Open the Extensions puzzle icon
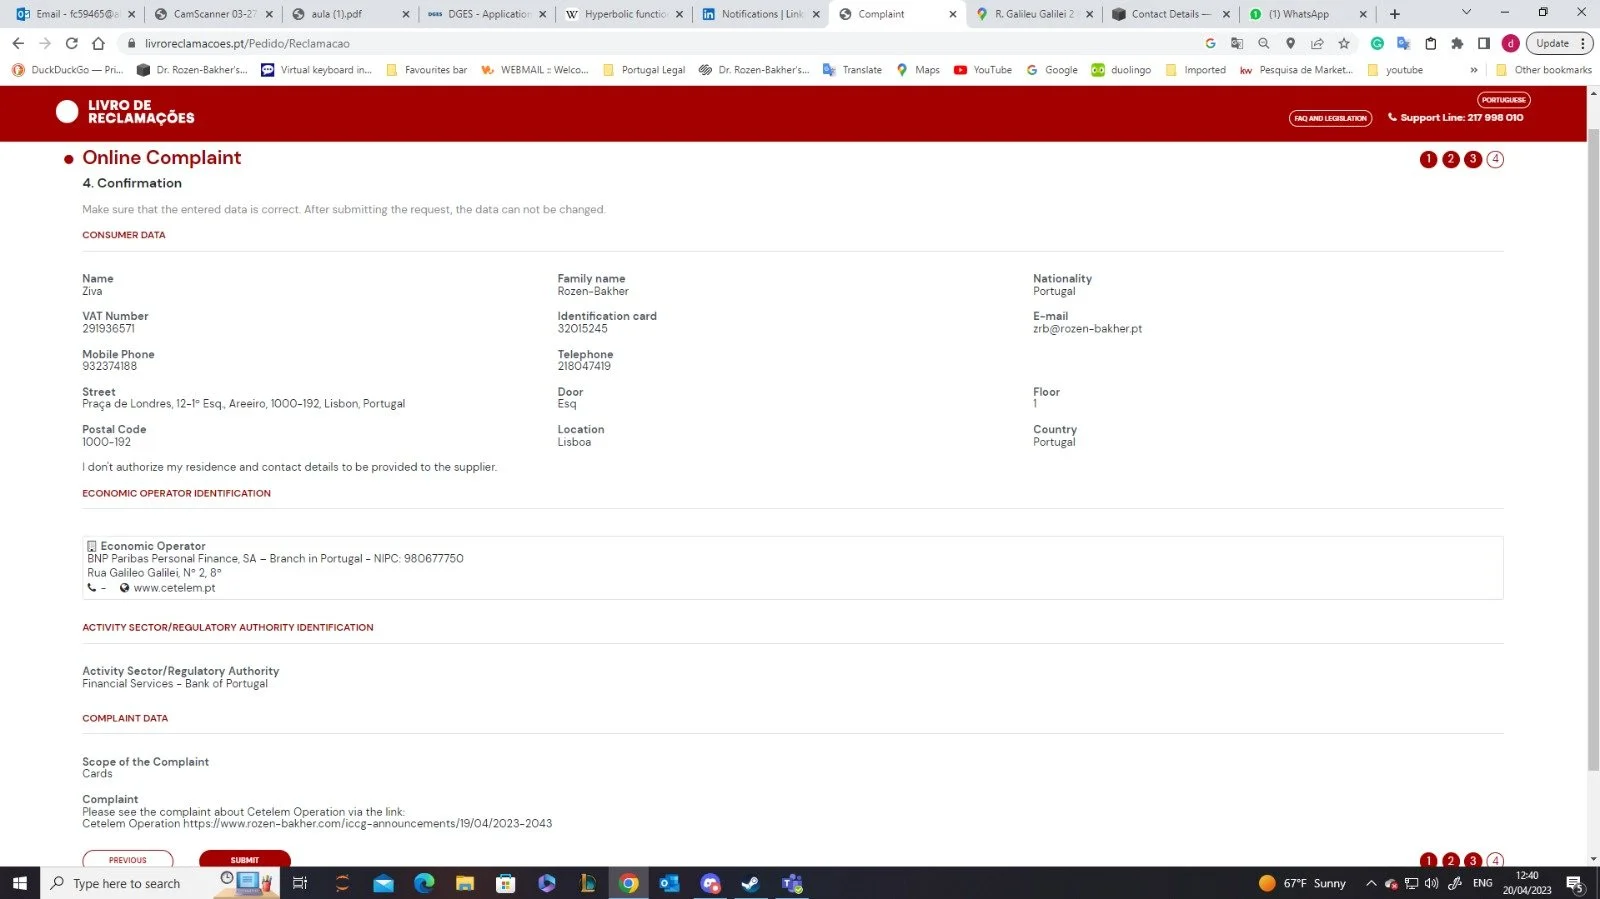This screenshot has height=899, width=1600. tap(1457, 43)
